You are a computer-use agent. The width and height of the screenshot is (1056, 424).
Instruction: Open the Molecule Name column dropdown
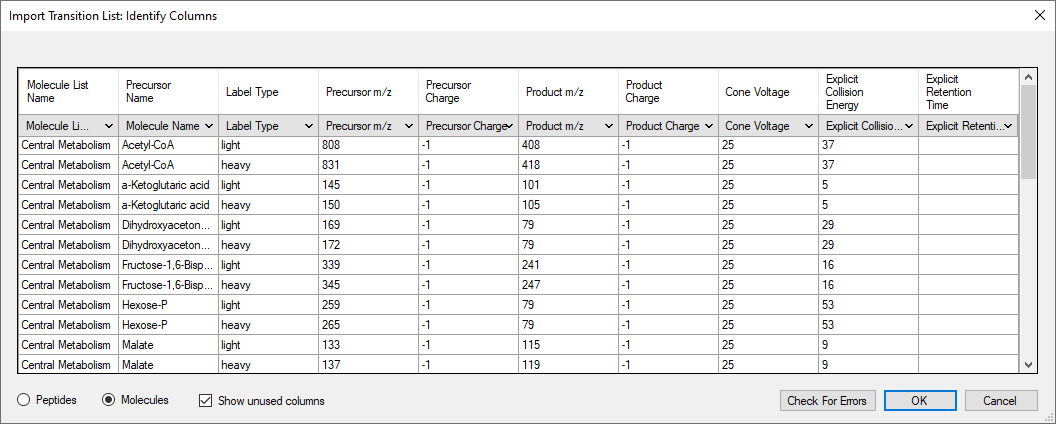(x=168, y=126)
